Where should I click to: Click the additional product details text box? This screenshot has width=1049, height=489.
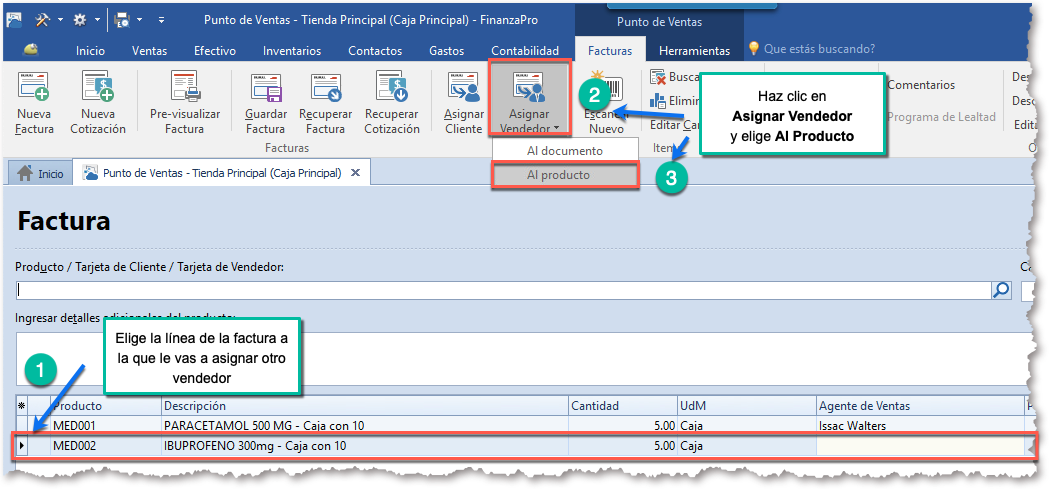[522, 358]
